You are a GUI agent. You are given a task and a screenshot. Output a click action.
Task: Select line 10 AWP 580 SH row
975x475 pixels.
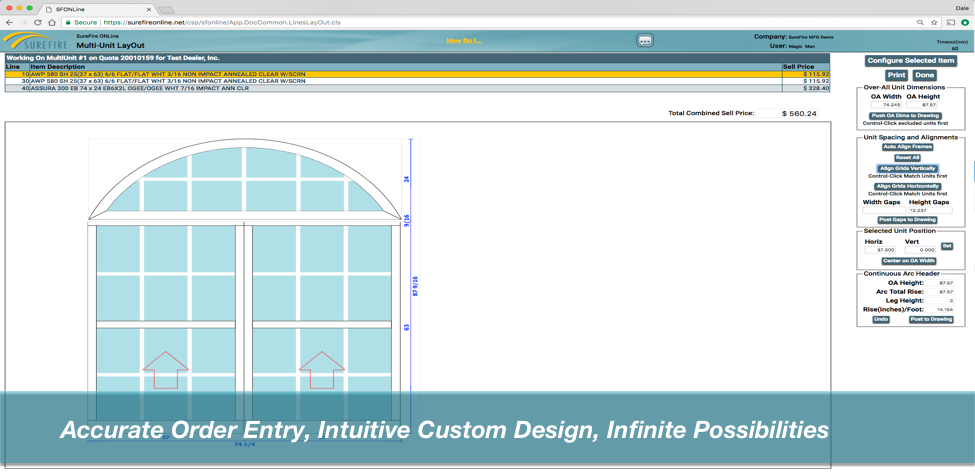tap(417, 74)
